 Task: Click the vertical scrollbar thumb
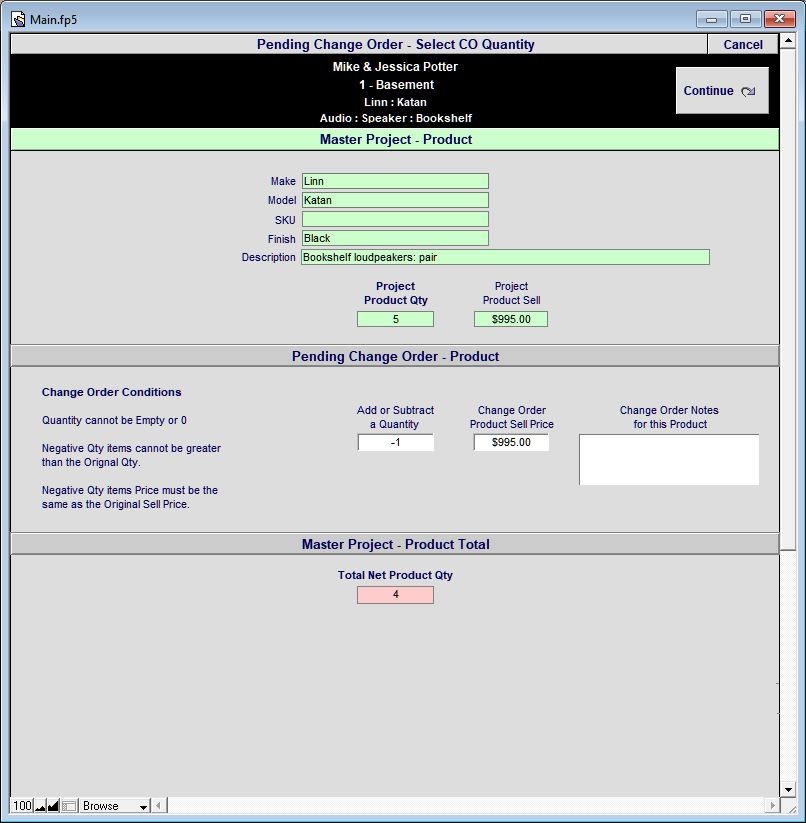788,299
